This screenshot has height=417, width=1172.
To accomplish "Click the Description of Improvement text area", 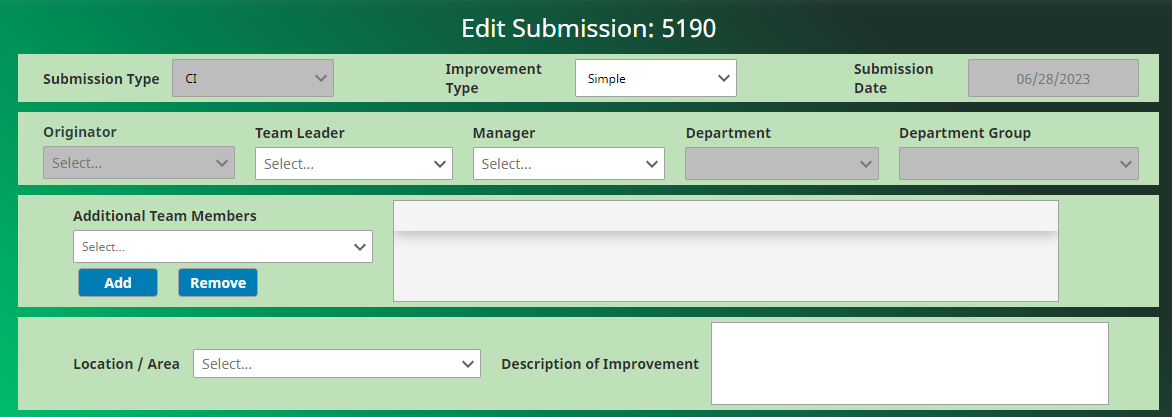I will click(910, 364).
